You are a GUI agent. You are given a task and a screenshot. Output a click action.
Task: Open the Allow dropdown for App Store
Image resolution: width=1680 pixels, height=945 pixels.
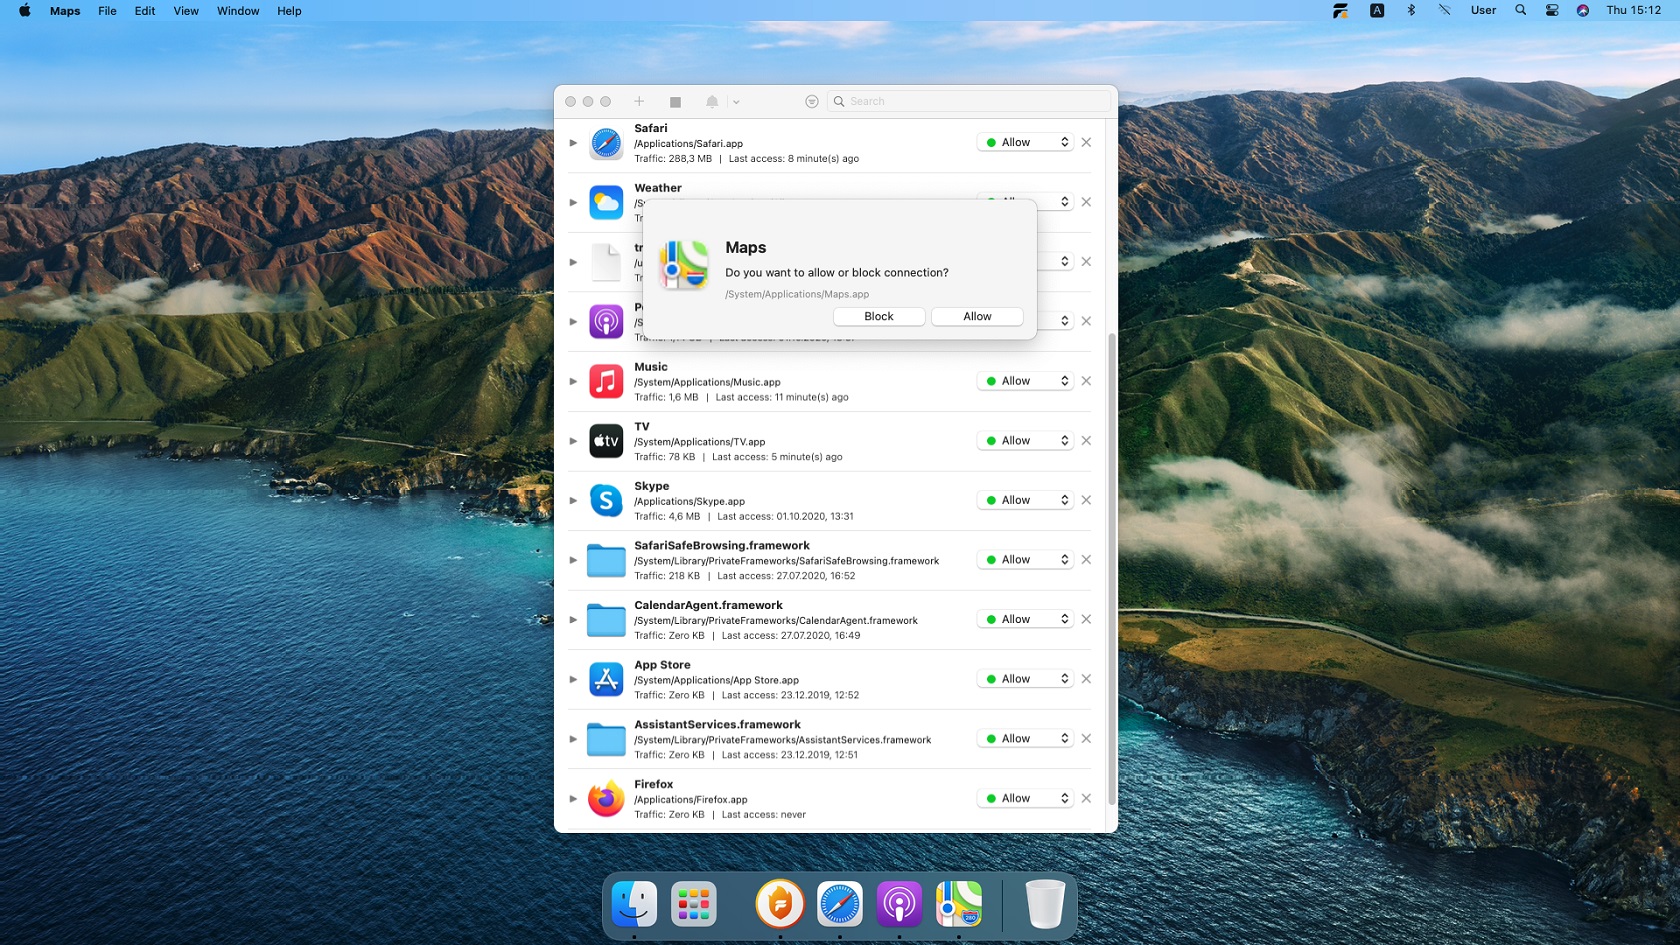[x=1025, y=678]
